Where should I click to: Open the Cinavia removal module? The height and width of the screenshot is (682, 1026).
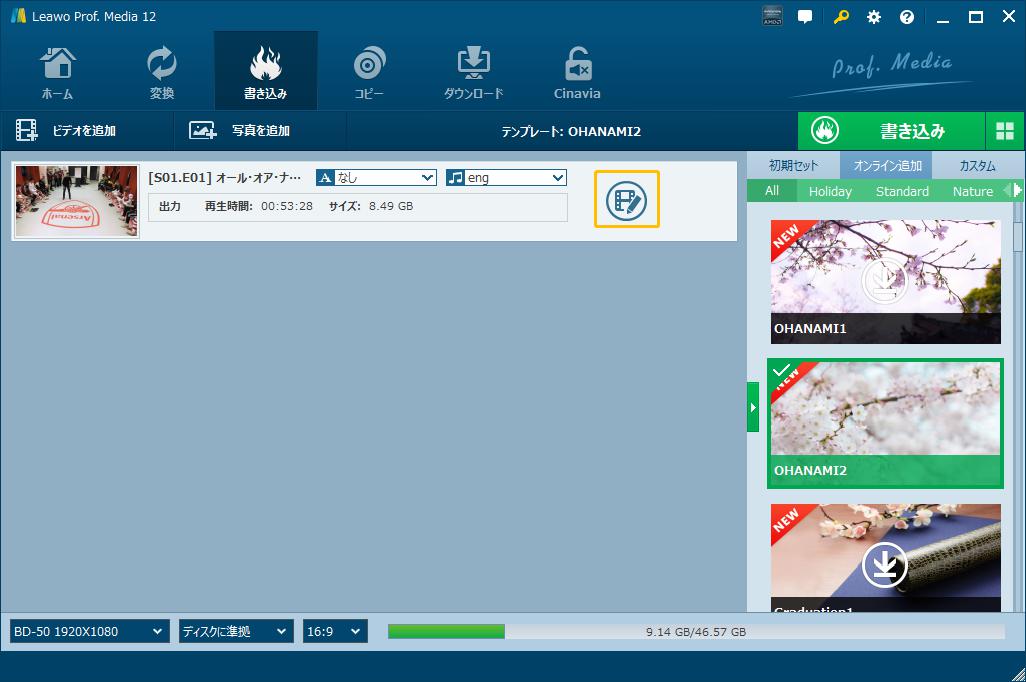click(x=577, y=72)
